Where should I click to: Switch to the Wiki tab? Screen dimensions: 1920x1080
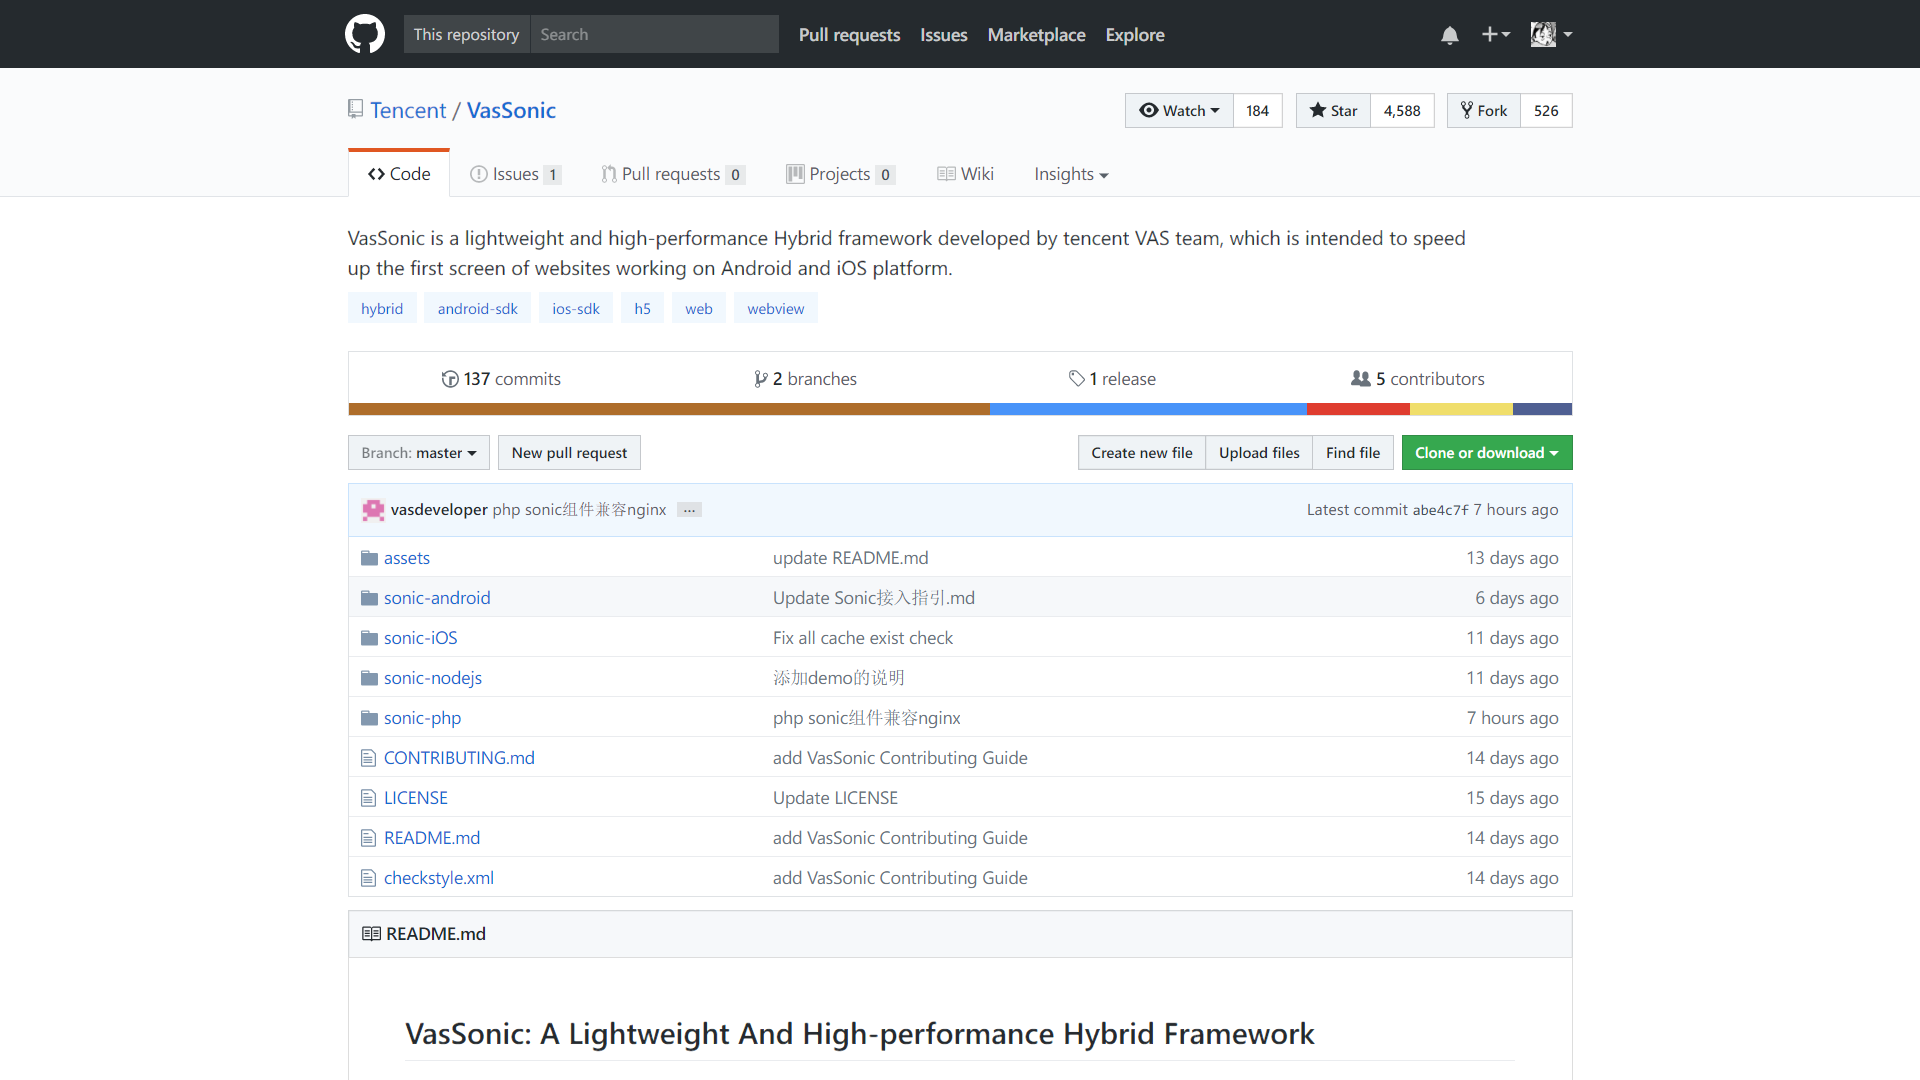965,173
